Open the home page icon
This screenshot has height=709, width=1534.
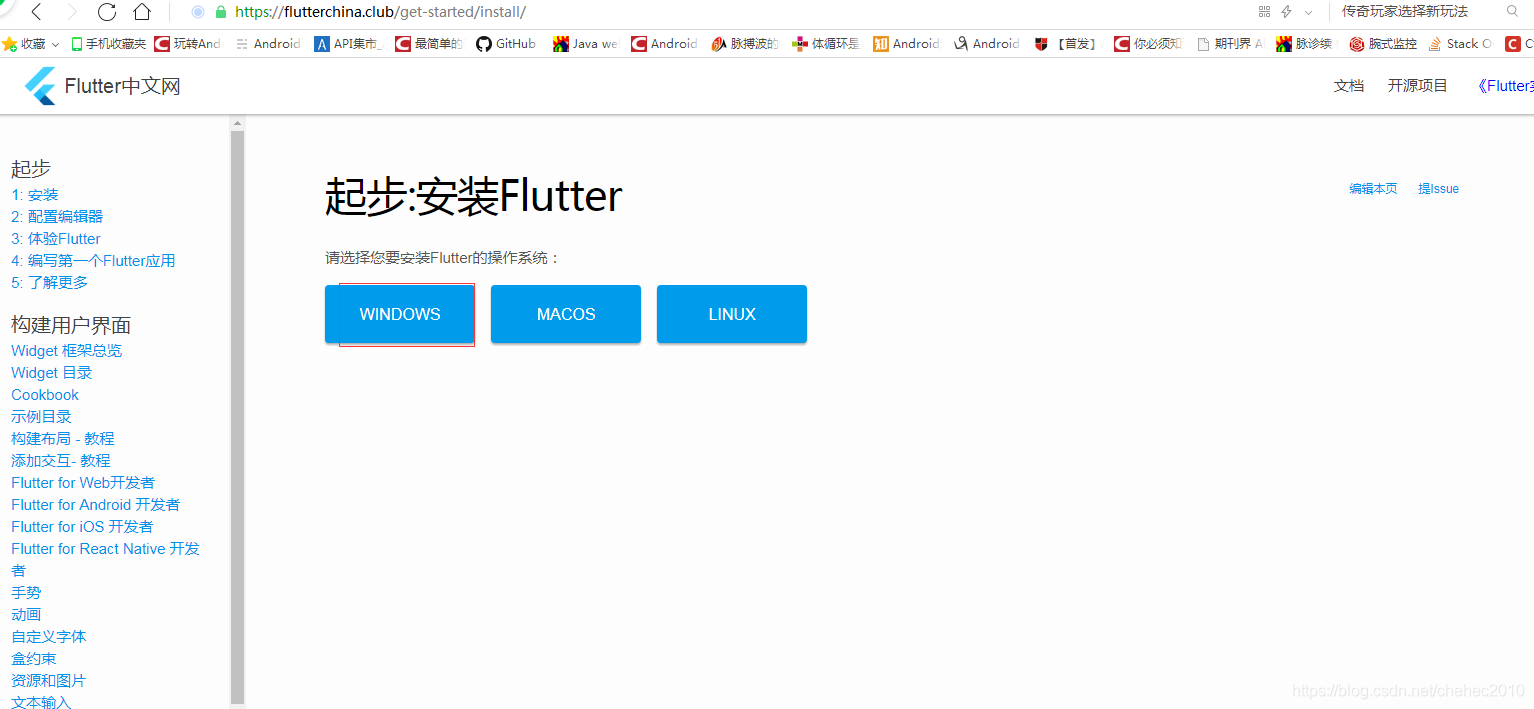[143, 13]
